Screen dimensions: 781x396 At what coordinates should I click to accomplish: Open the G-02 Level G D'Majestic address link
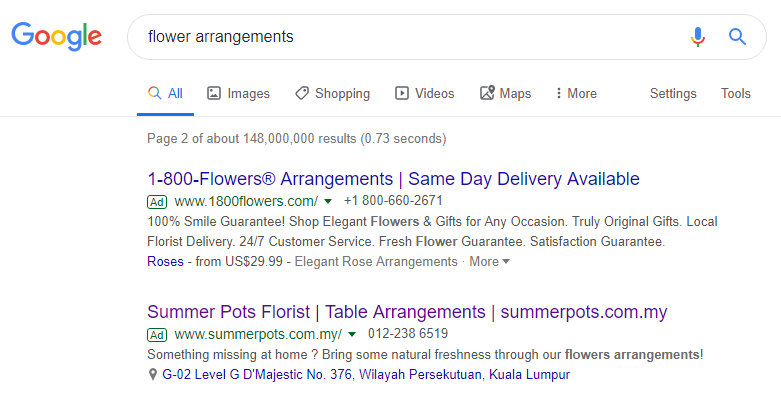tap(366, 375)
